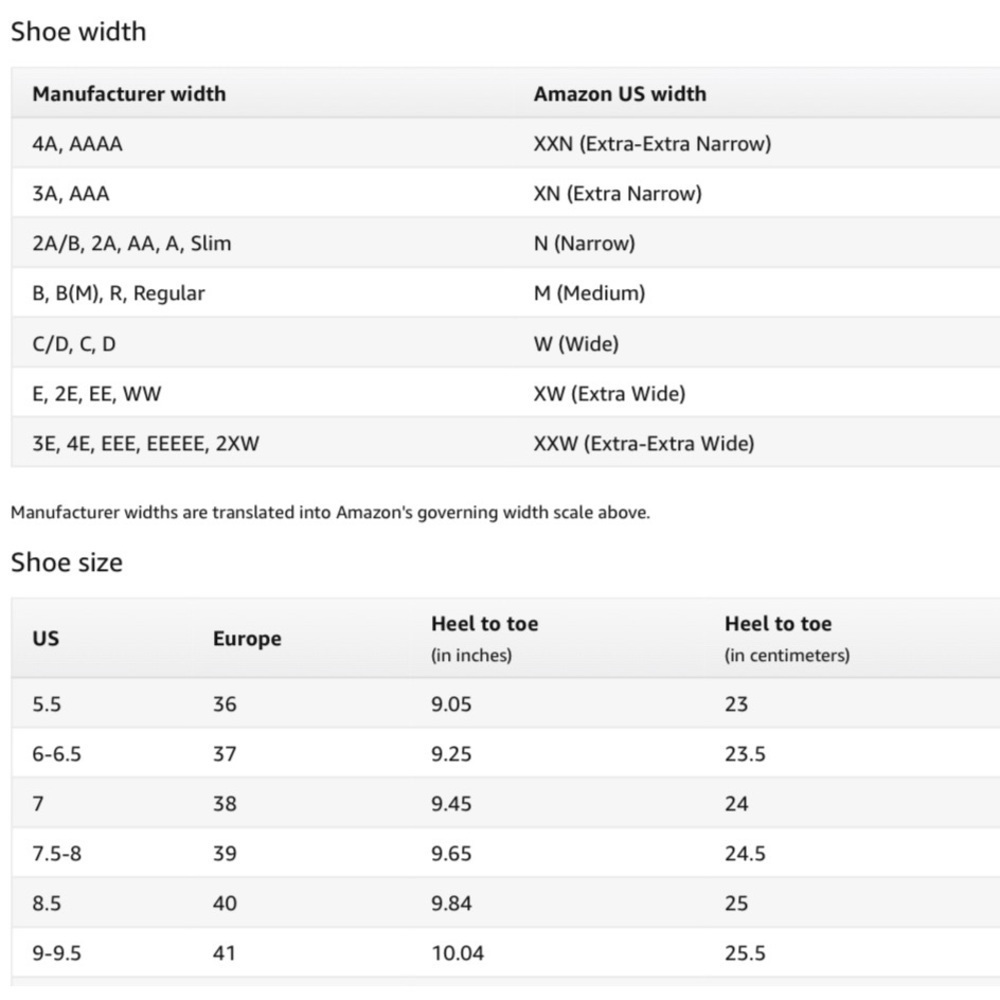Click the "XW (Extra Wide)" width cell

pos(609,394)
